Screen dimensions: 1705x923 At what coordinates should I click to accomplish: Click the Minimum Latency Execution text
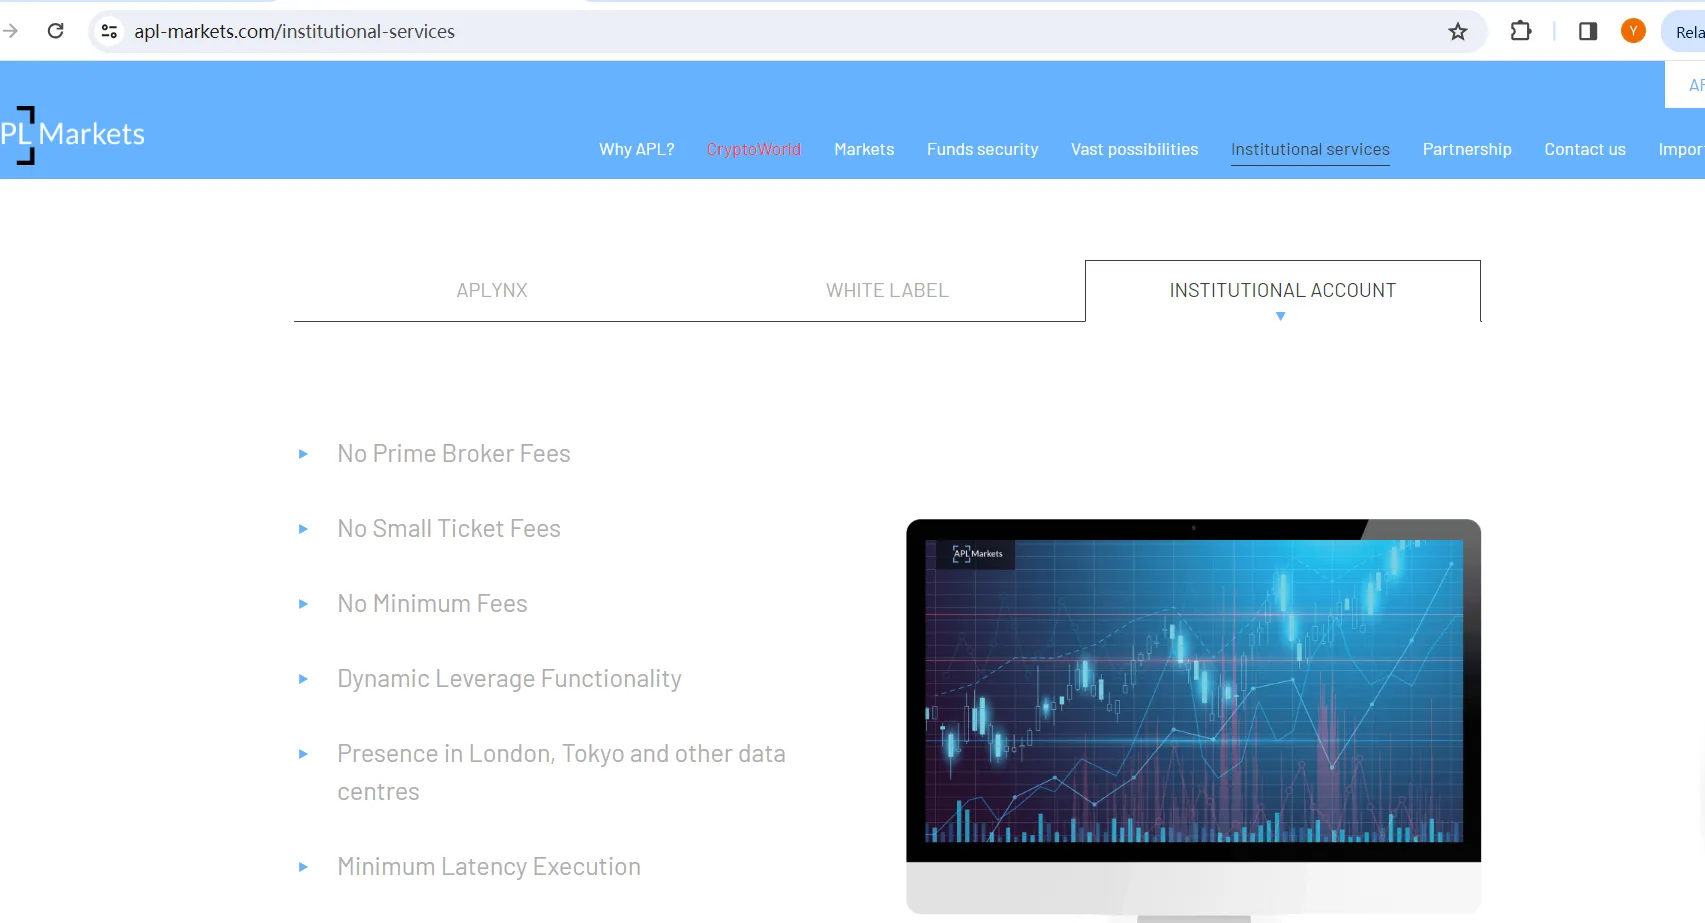tap(489, 867)
